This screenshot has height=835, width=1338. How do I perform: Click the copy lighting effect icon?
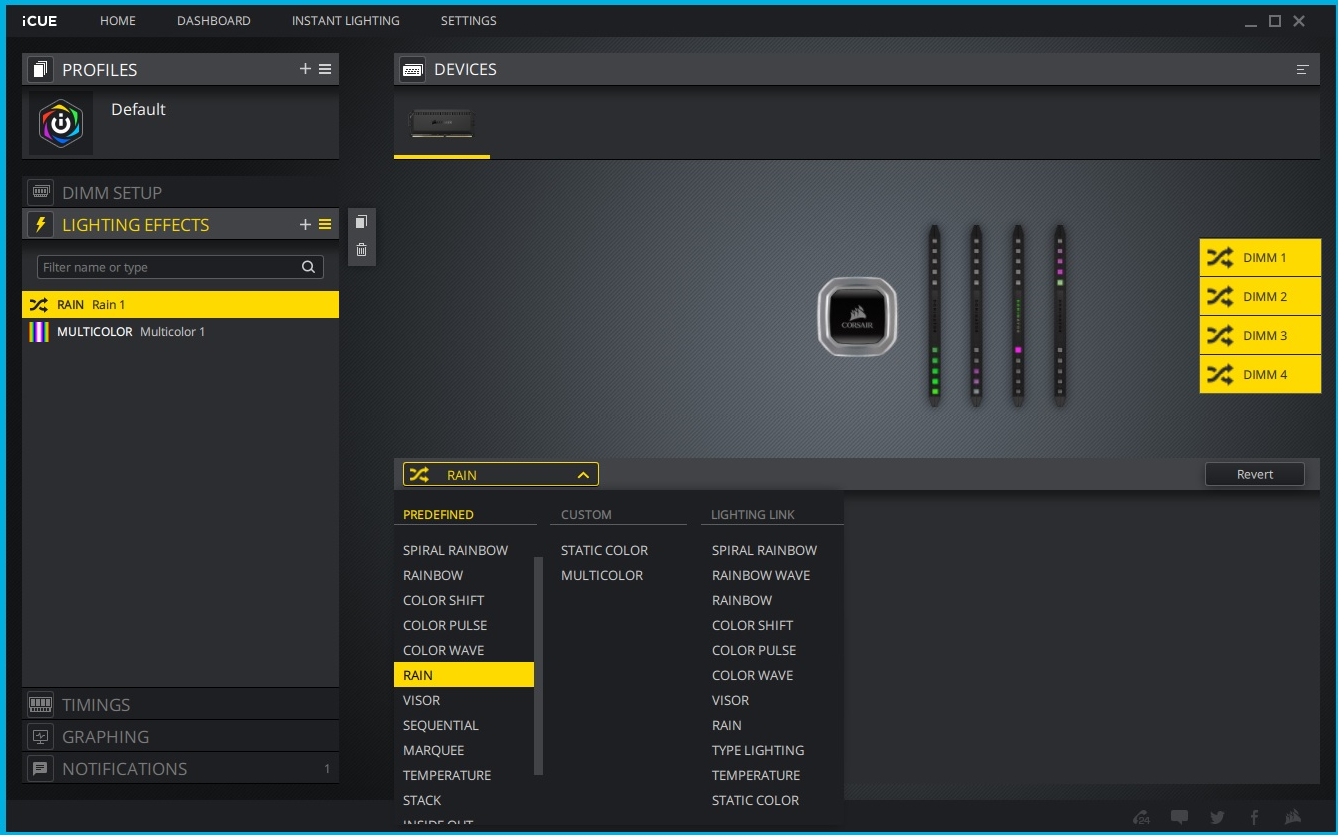(361, 222)
